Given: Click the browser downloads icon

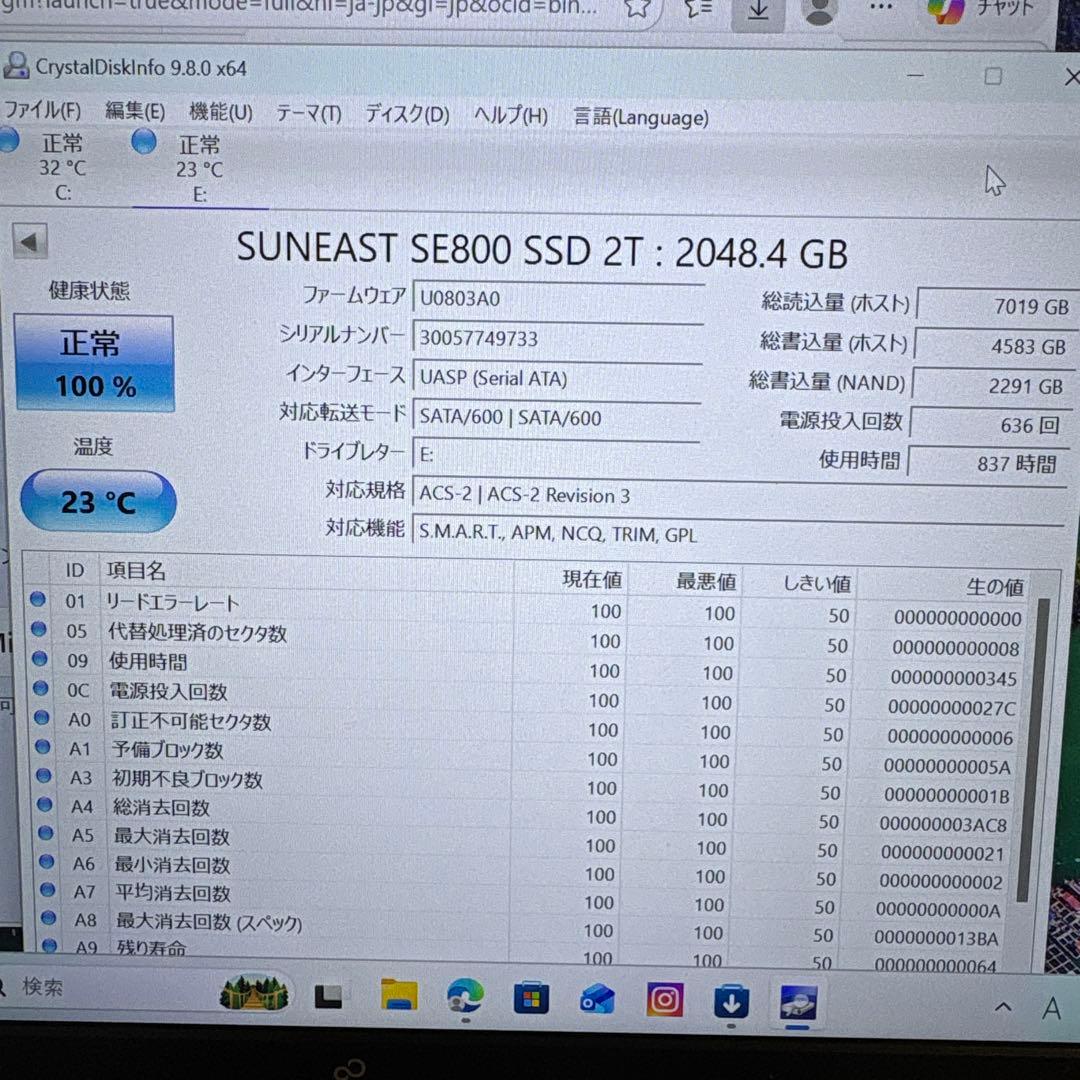Looking at the screenshot, I should (x=758, y=12).
